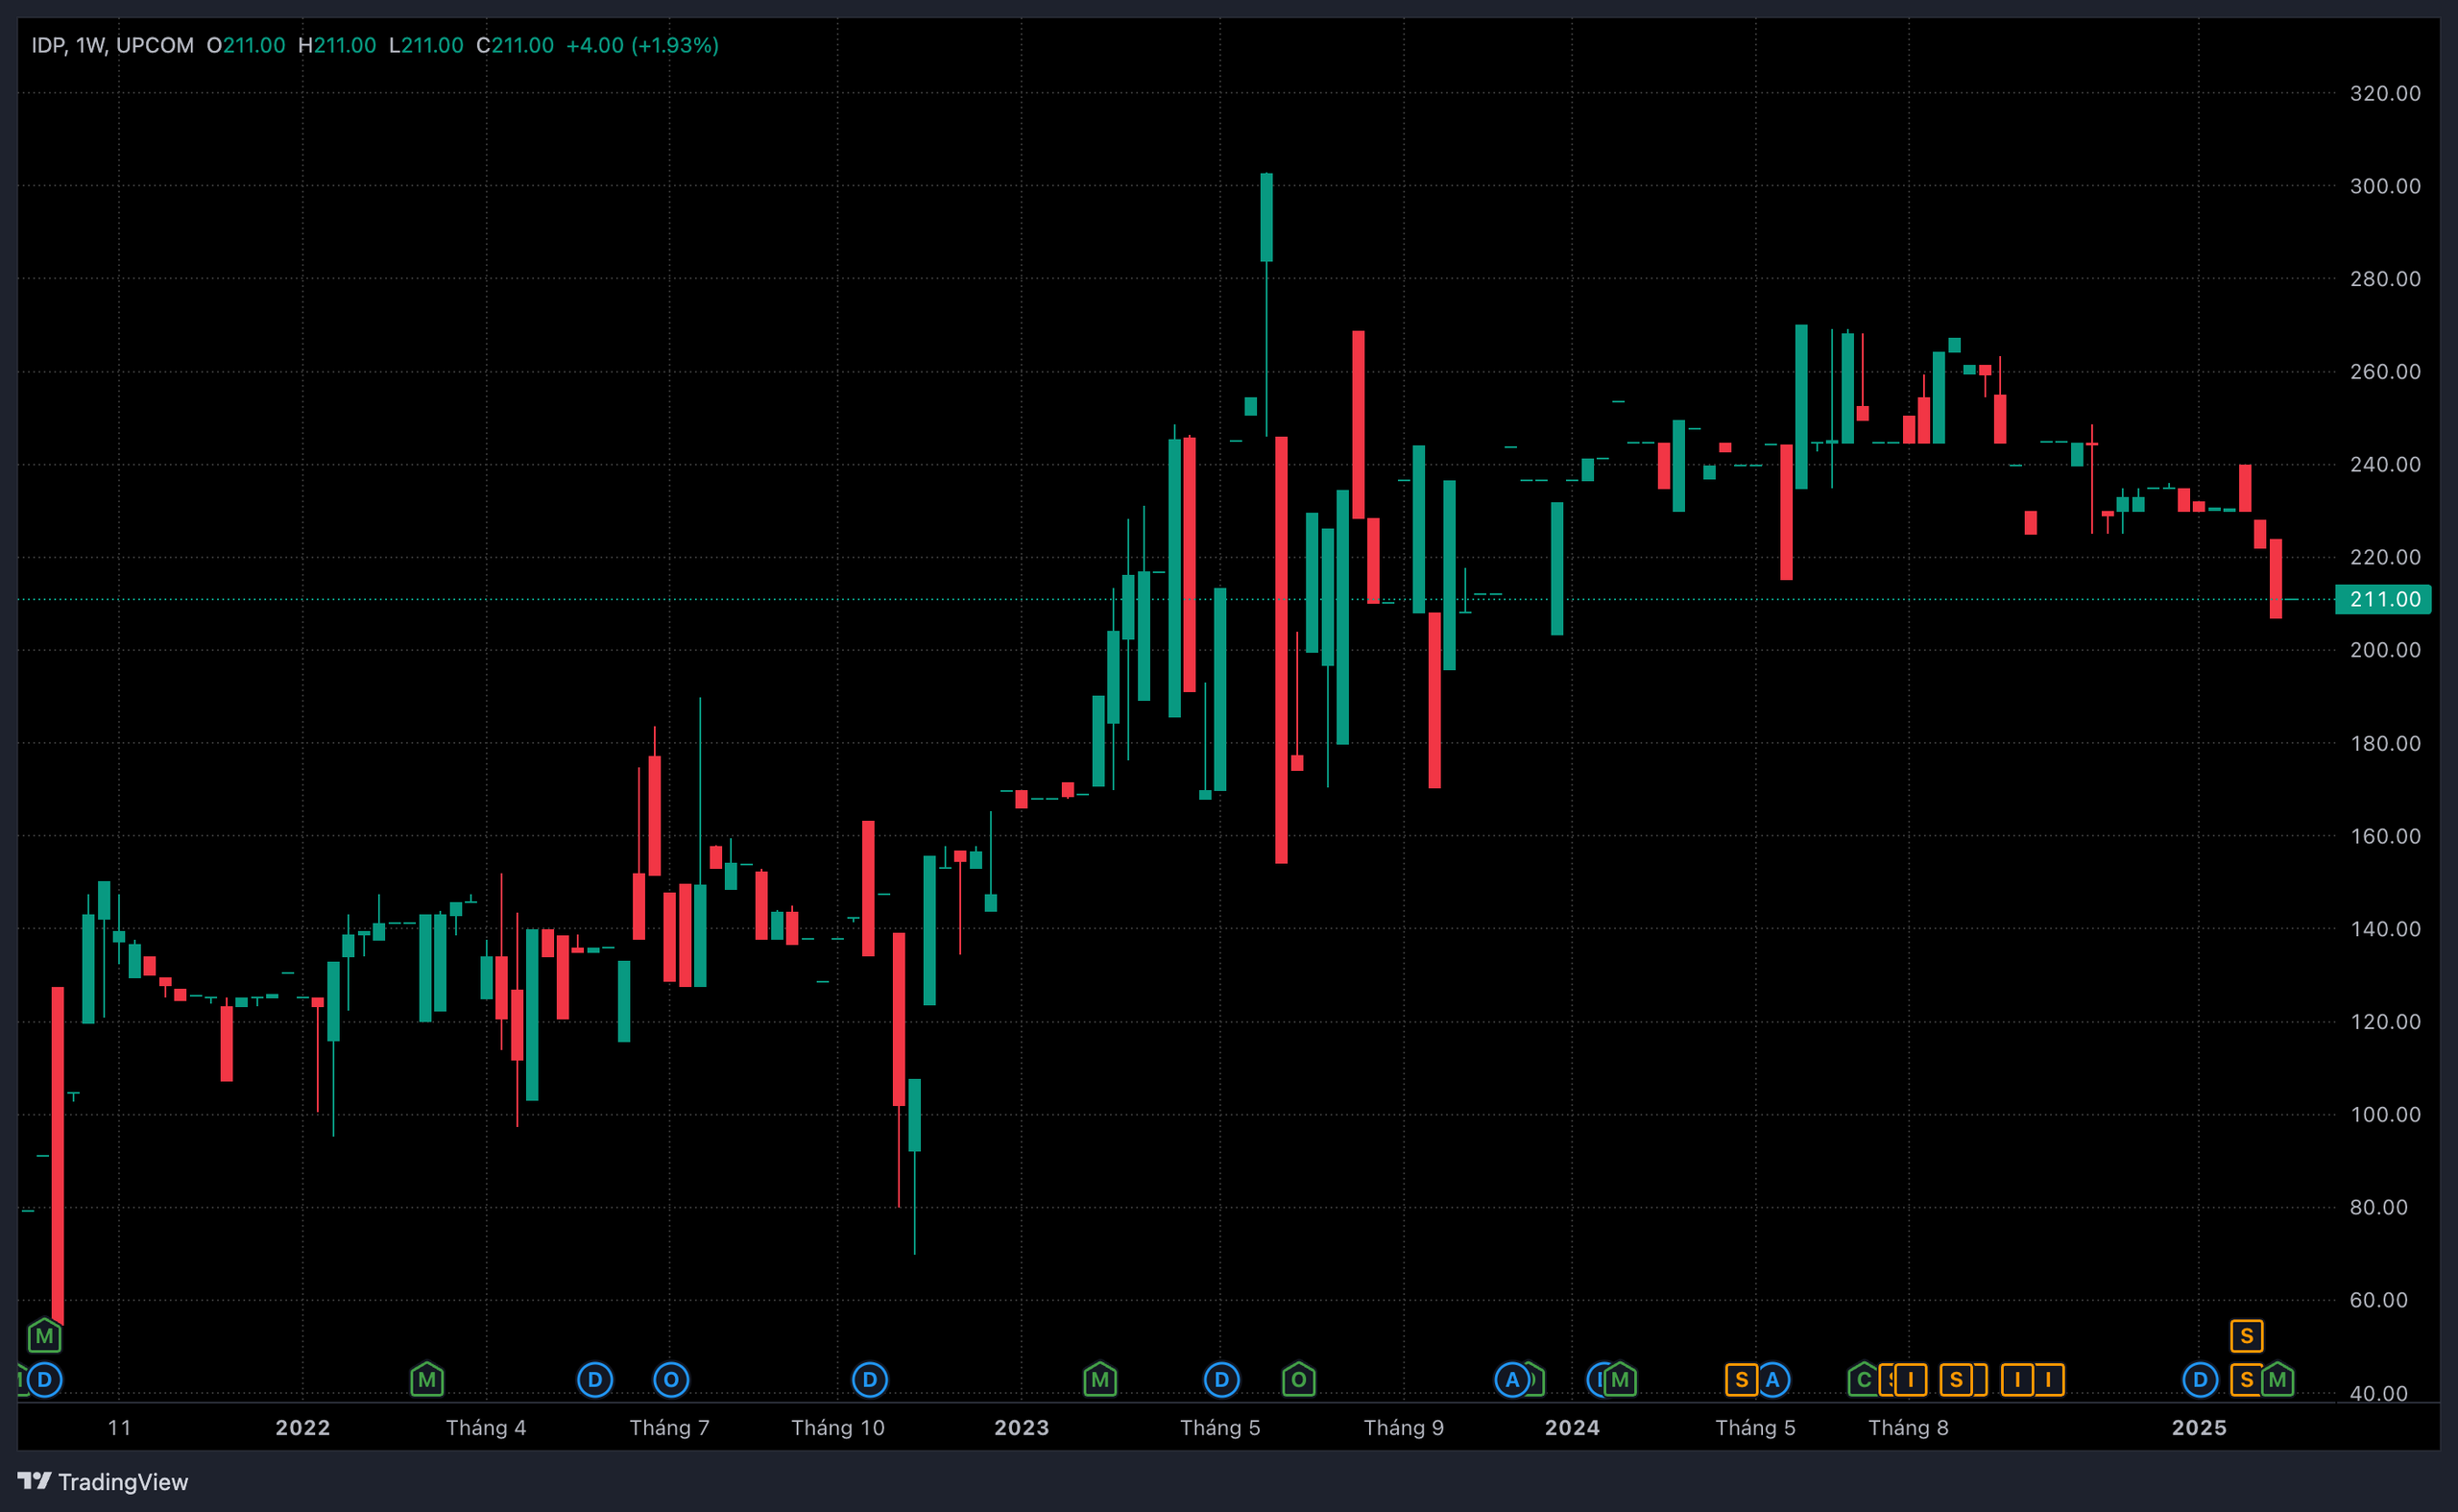Click the 220.00 price axis label
The height and width of the screenshot is (1512, 2458).
pos(2385,557)
